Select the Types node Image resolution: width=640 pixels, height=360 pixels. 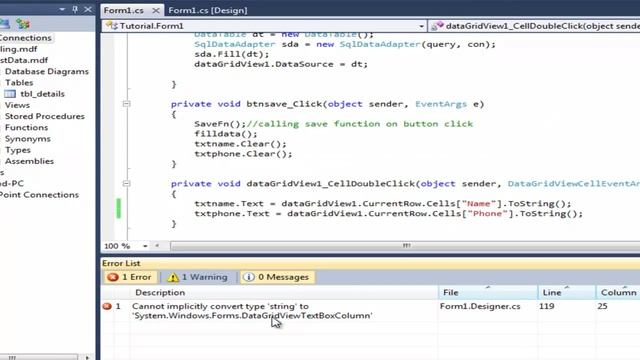click(18, 150)
